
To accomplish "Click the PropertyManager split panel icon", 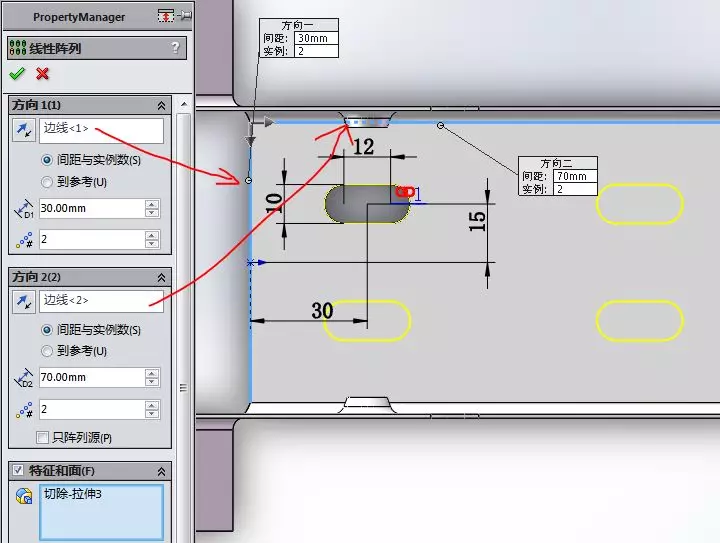I will (x=166, y=16).
